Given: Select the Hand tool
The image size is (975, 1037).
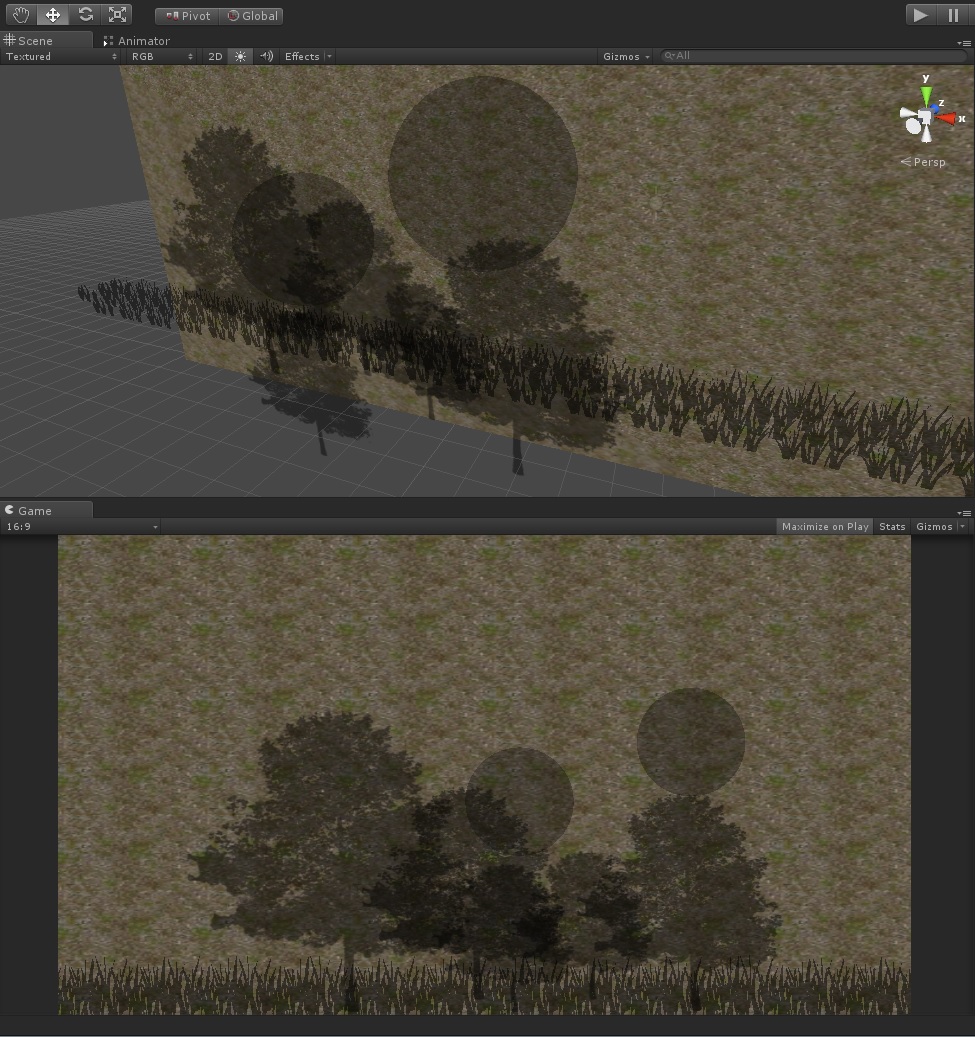Looking at the screenshot, I should tap(20, 14).
